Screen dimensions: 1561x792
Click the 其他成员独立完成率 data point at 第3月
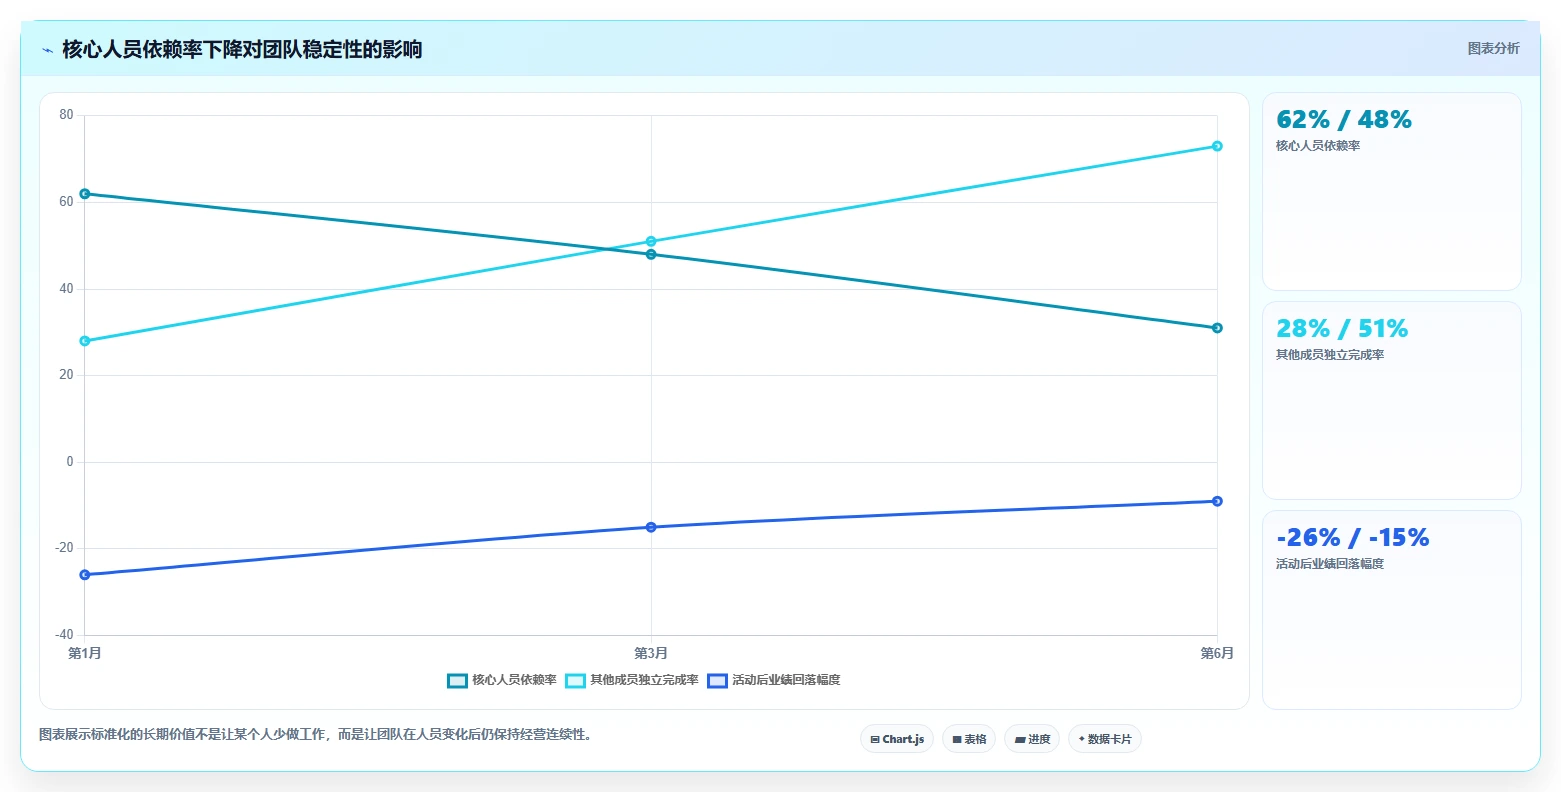coord(651,241)
